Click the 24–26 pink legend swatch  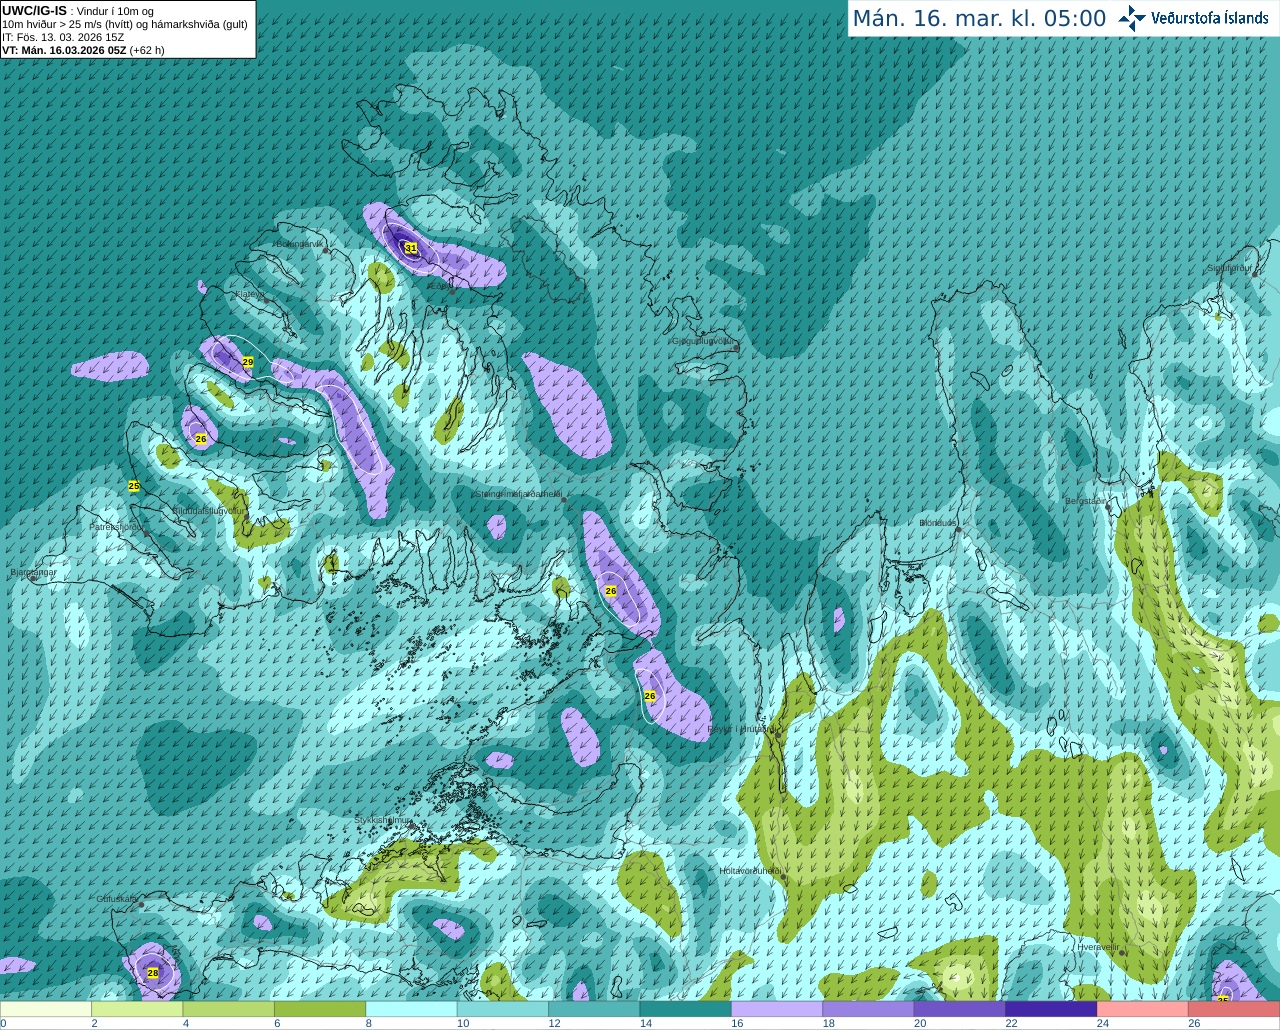1143,1009
